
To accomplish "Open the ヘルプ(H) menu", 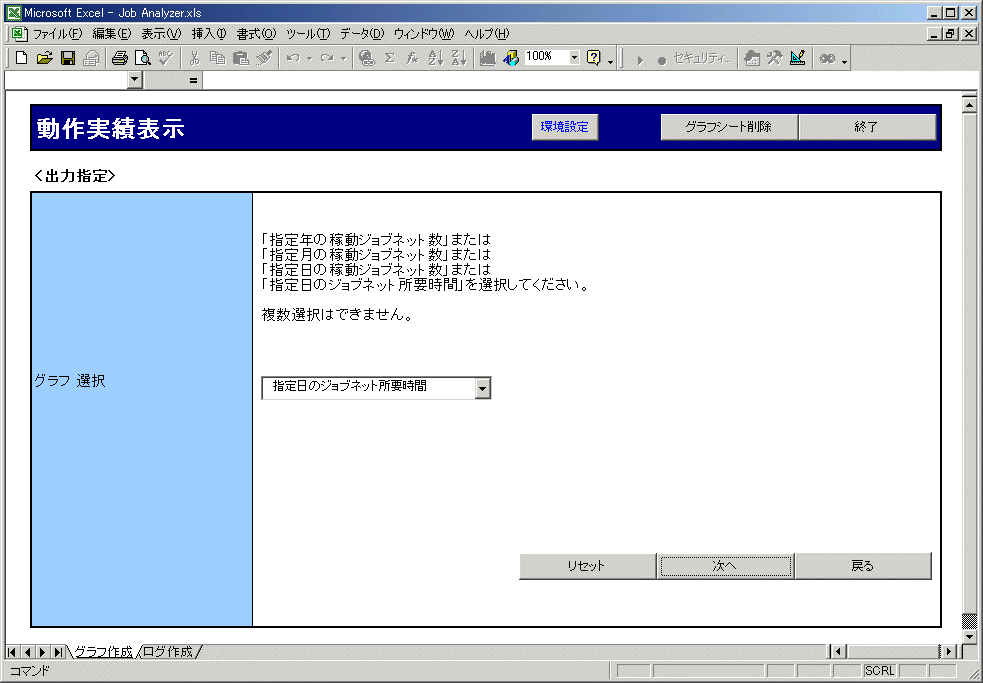I will (x=486, y=34).
